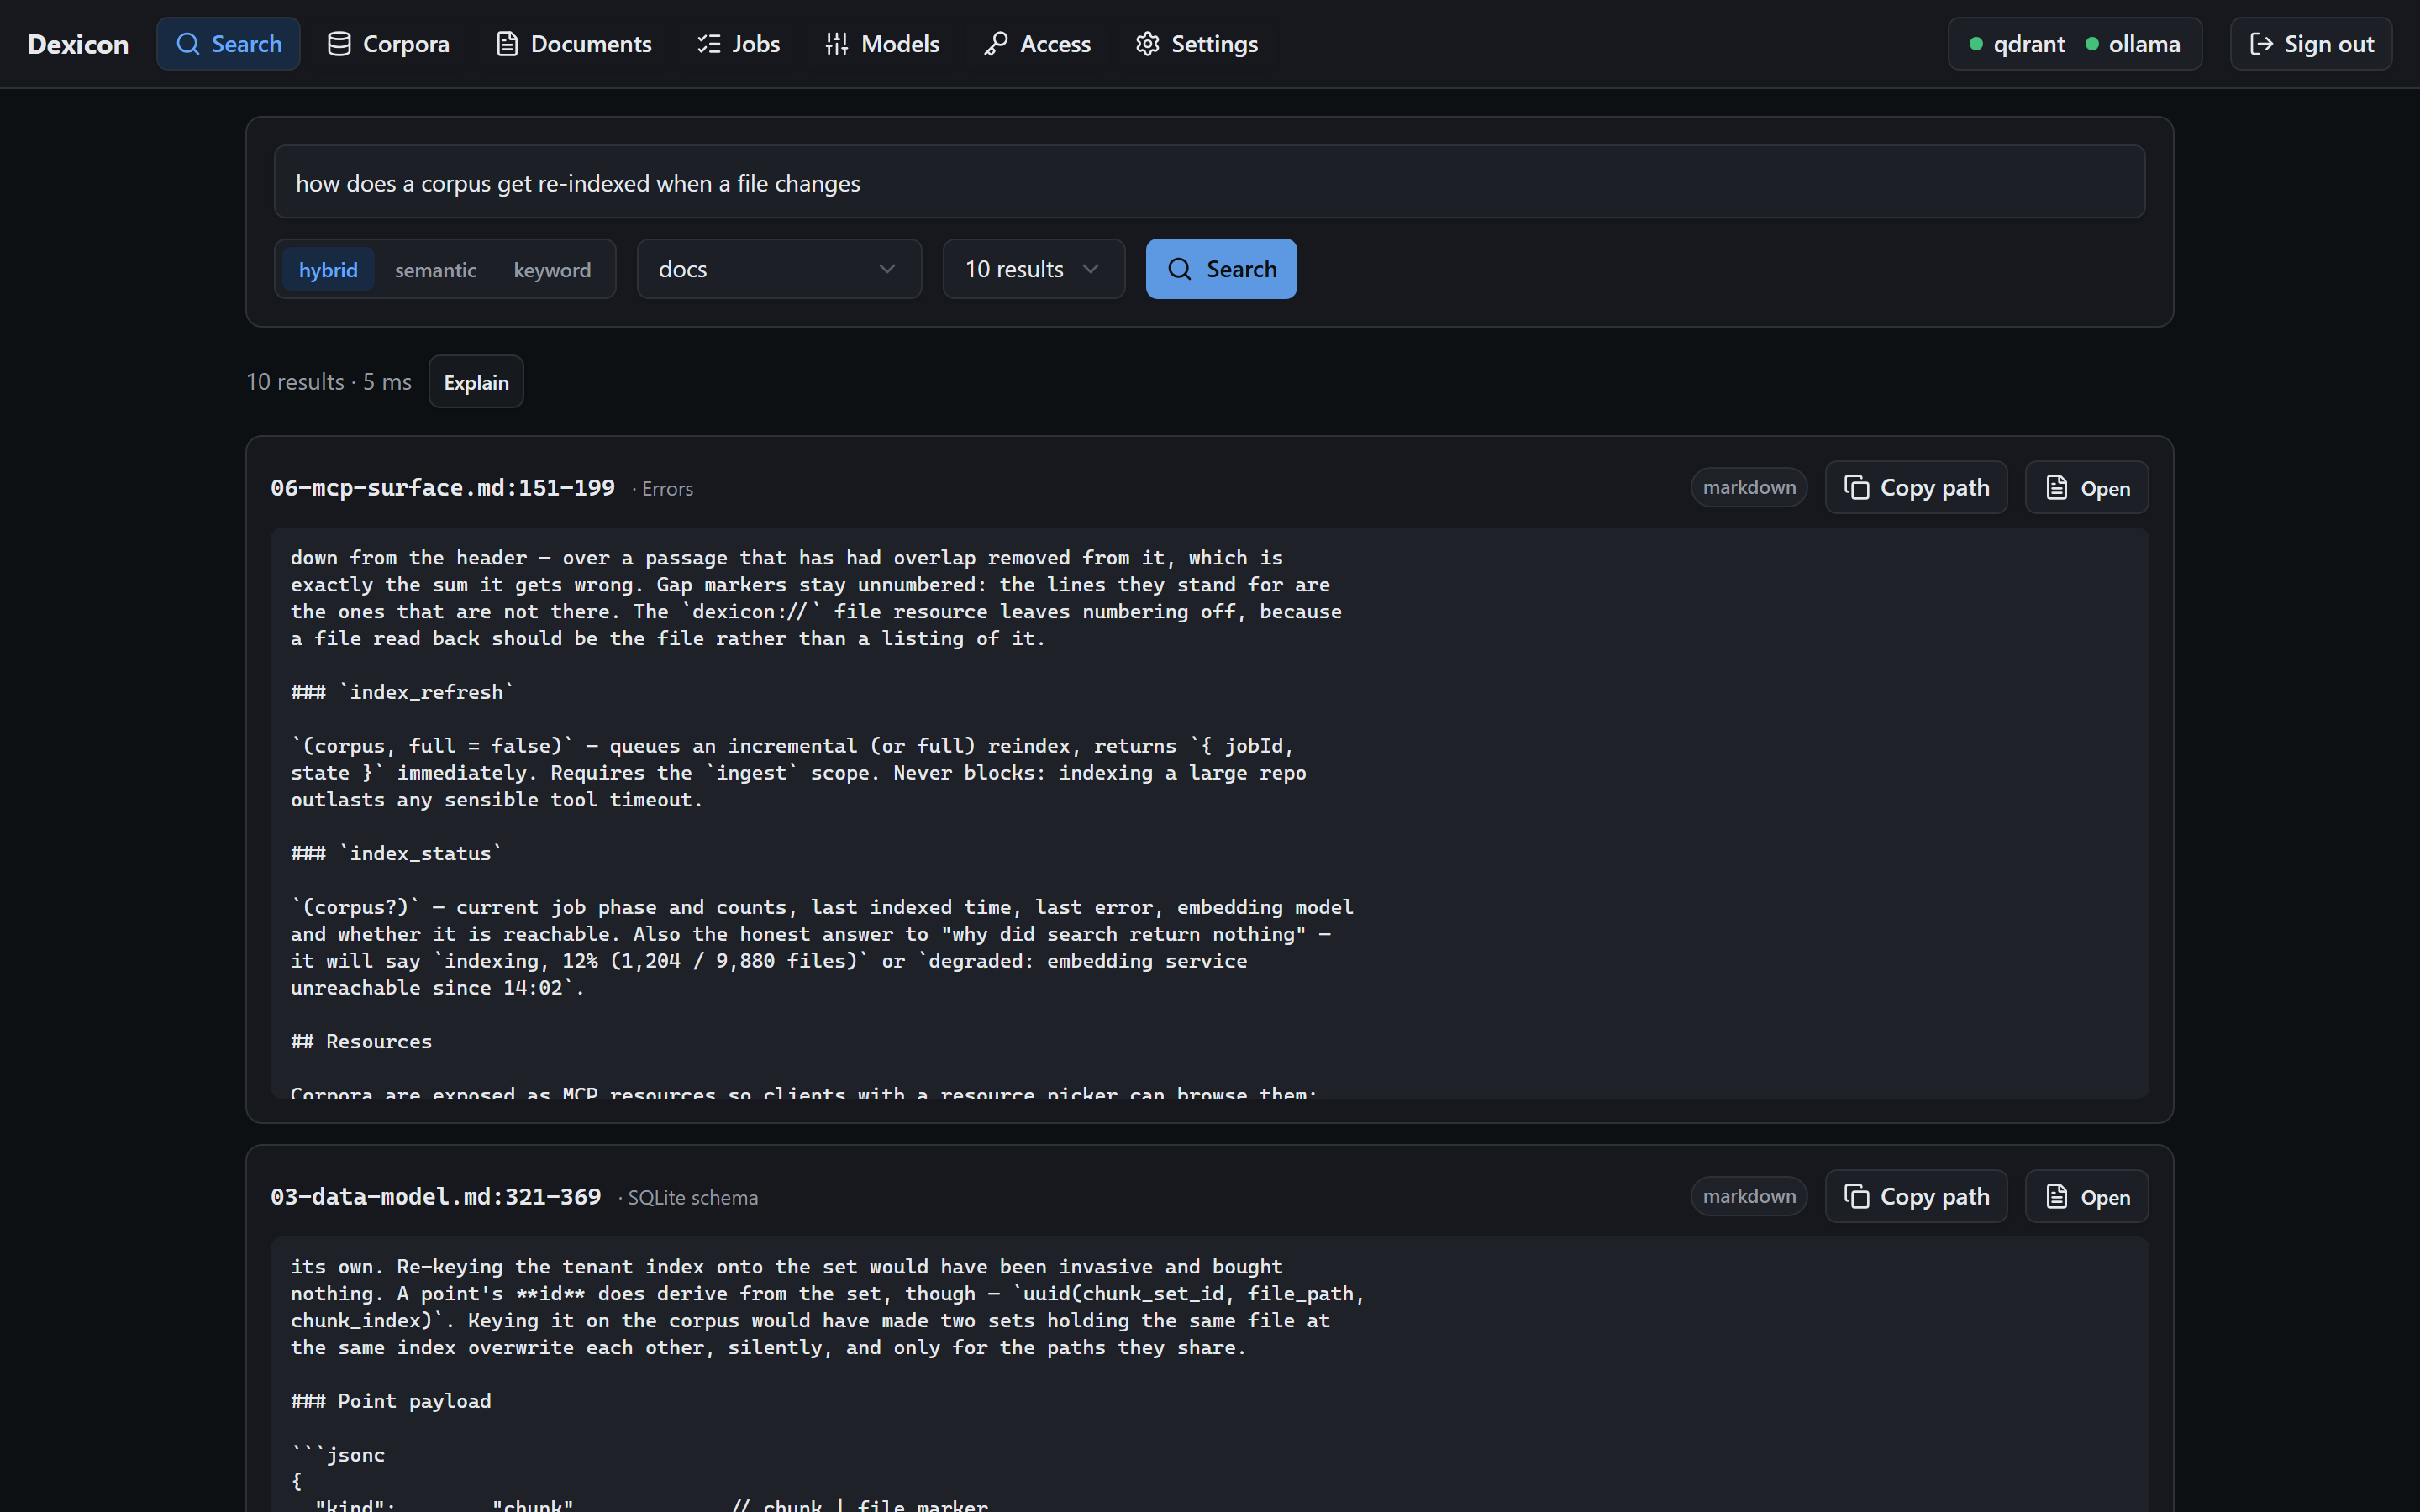Open the Search nav tab

click(228, 44)
